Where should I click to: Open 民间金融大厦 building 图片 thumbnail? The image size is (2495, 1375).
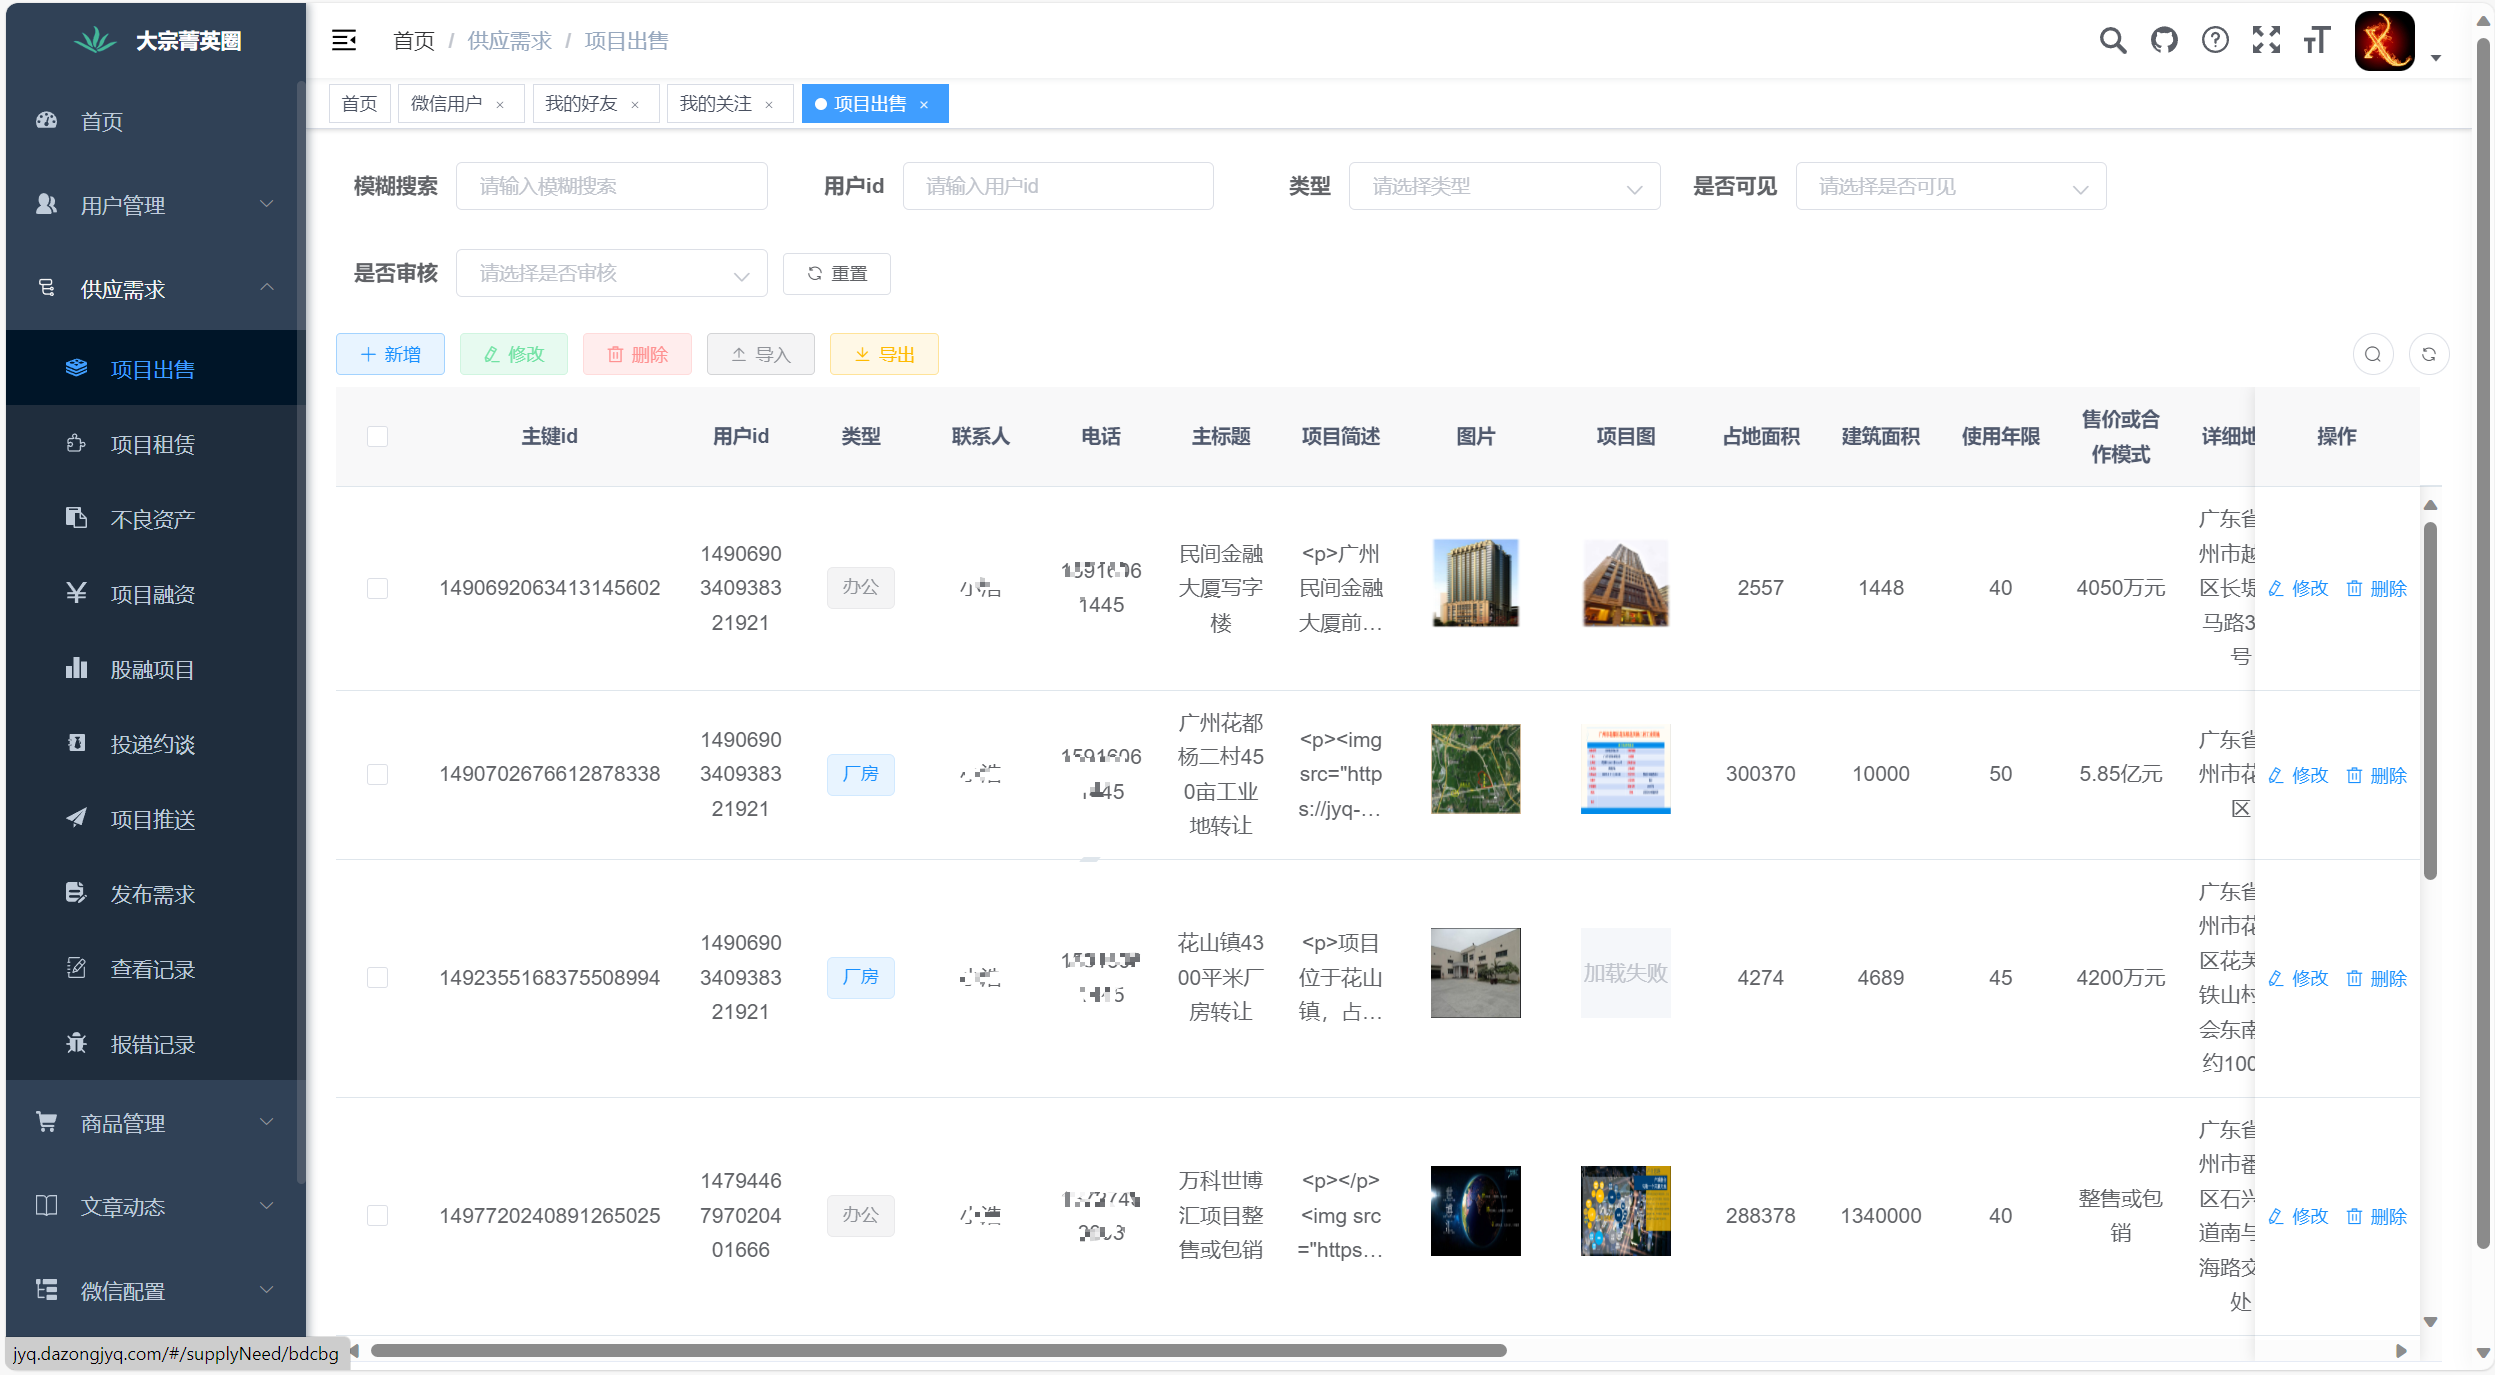point(1475,583)
